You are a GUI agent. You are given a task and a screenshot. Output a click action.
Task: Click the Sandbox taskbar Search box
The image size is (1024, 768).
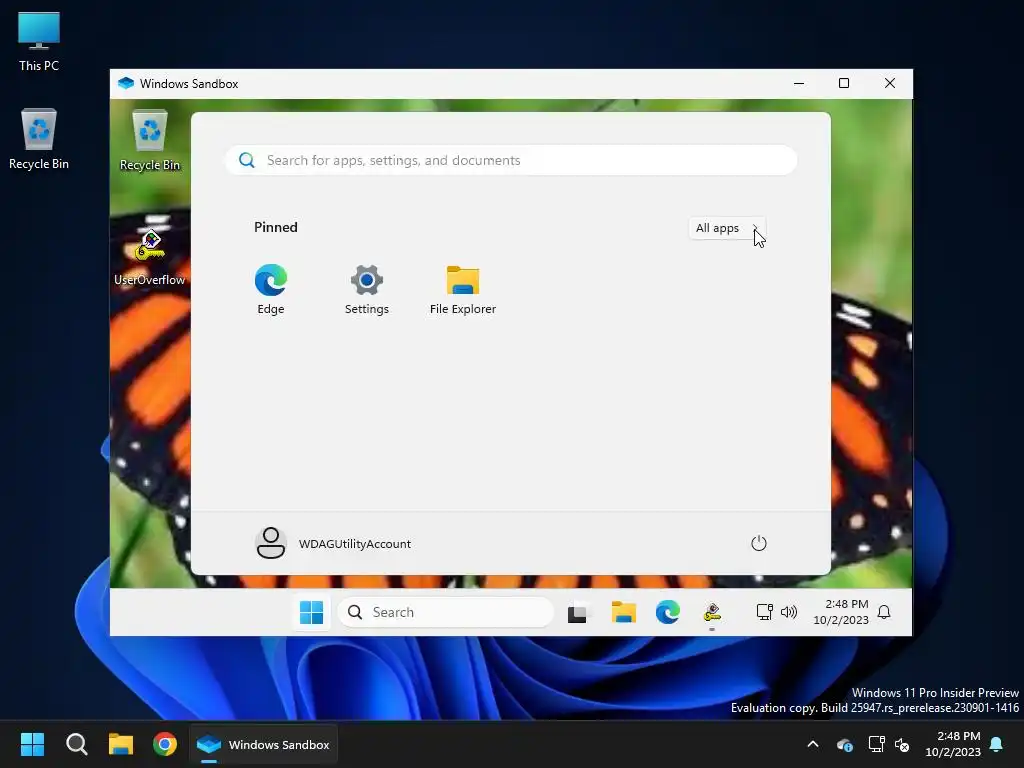445,612
